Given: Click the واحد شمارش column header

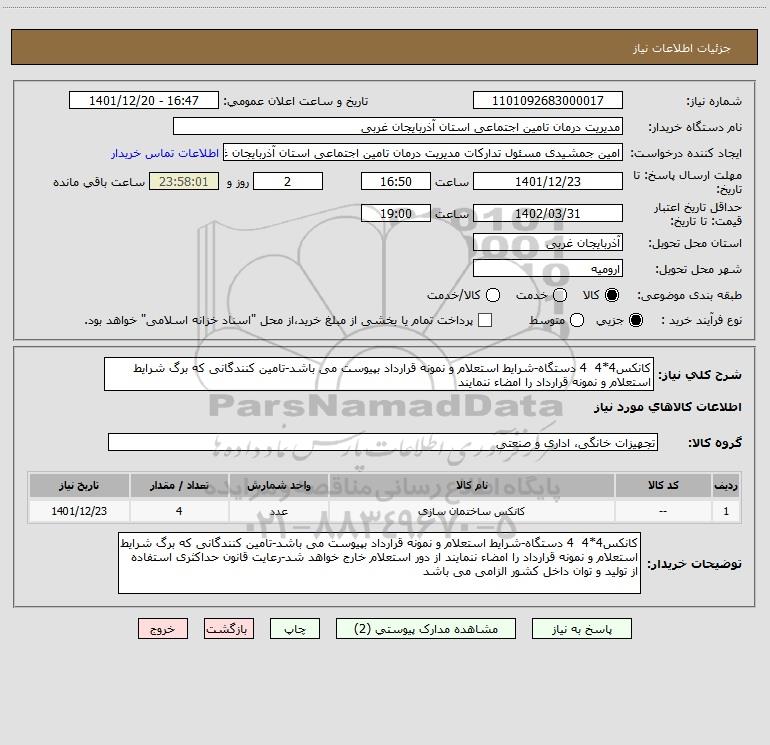Looking at the screenshot, I should 278,485.
